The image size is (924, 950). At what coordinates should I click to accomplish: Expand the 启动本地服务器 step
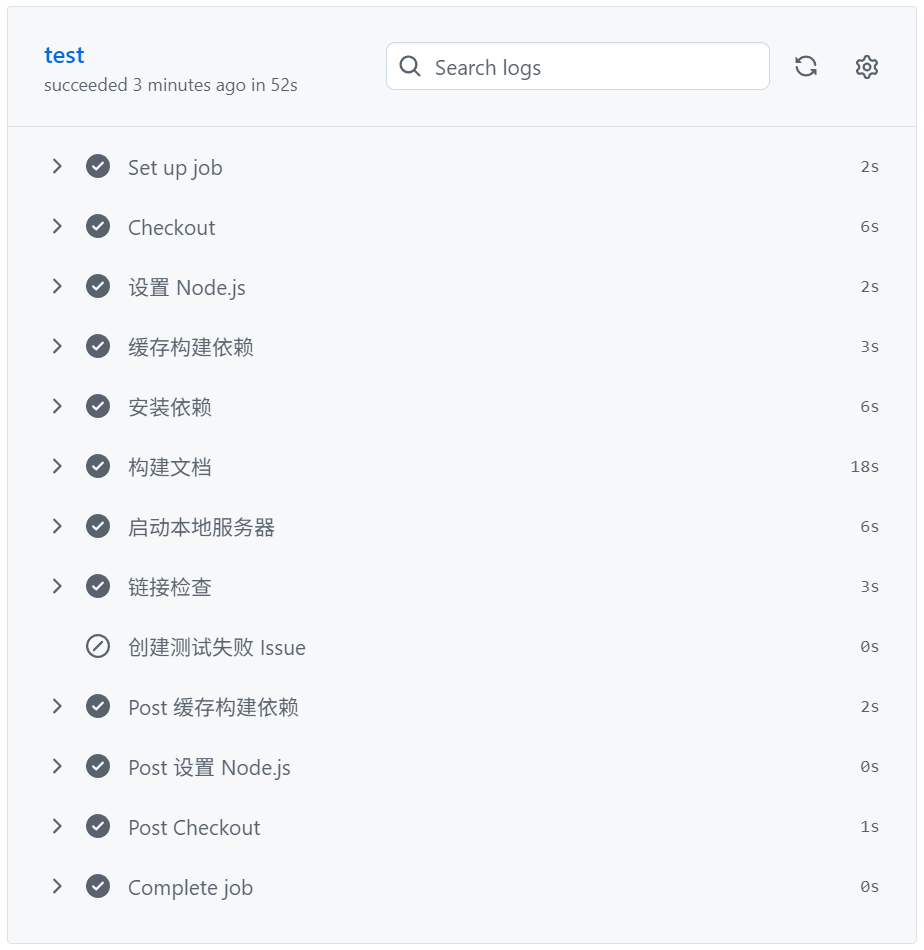pos(57,526)
